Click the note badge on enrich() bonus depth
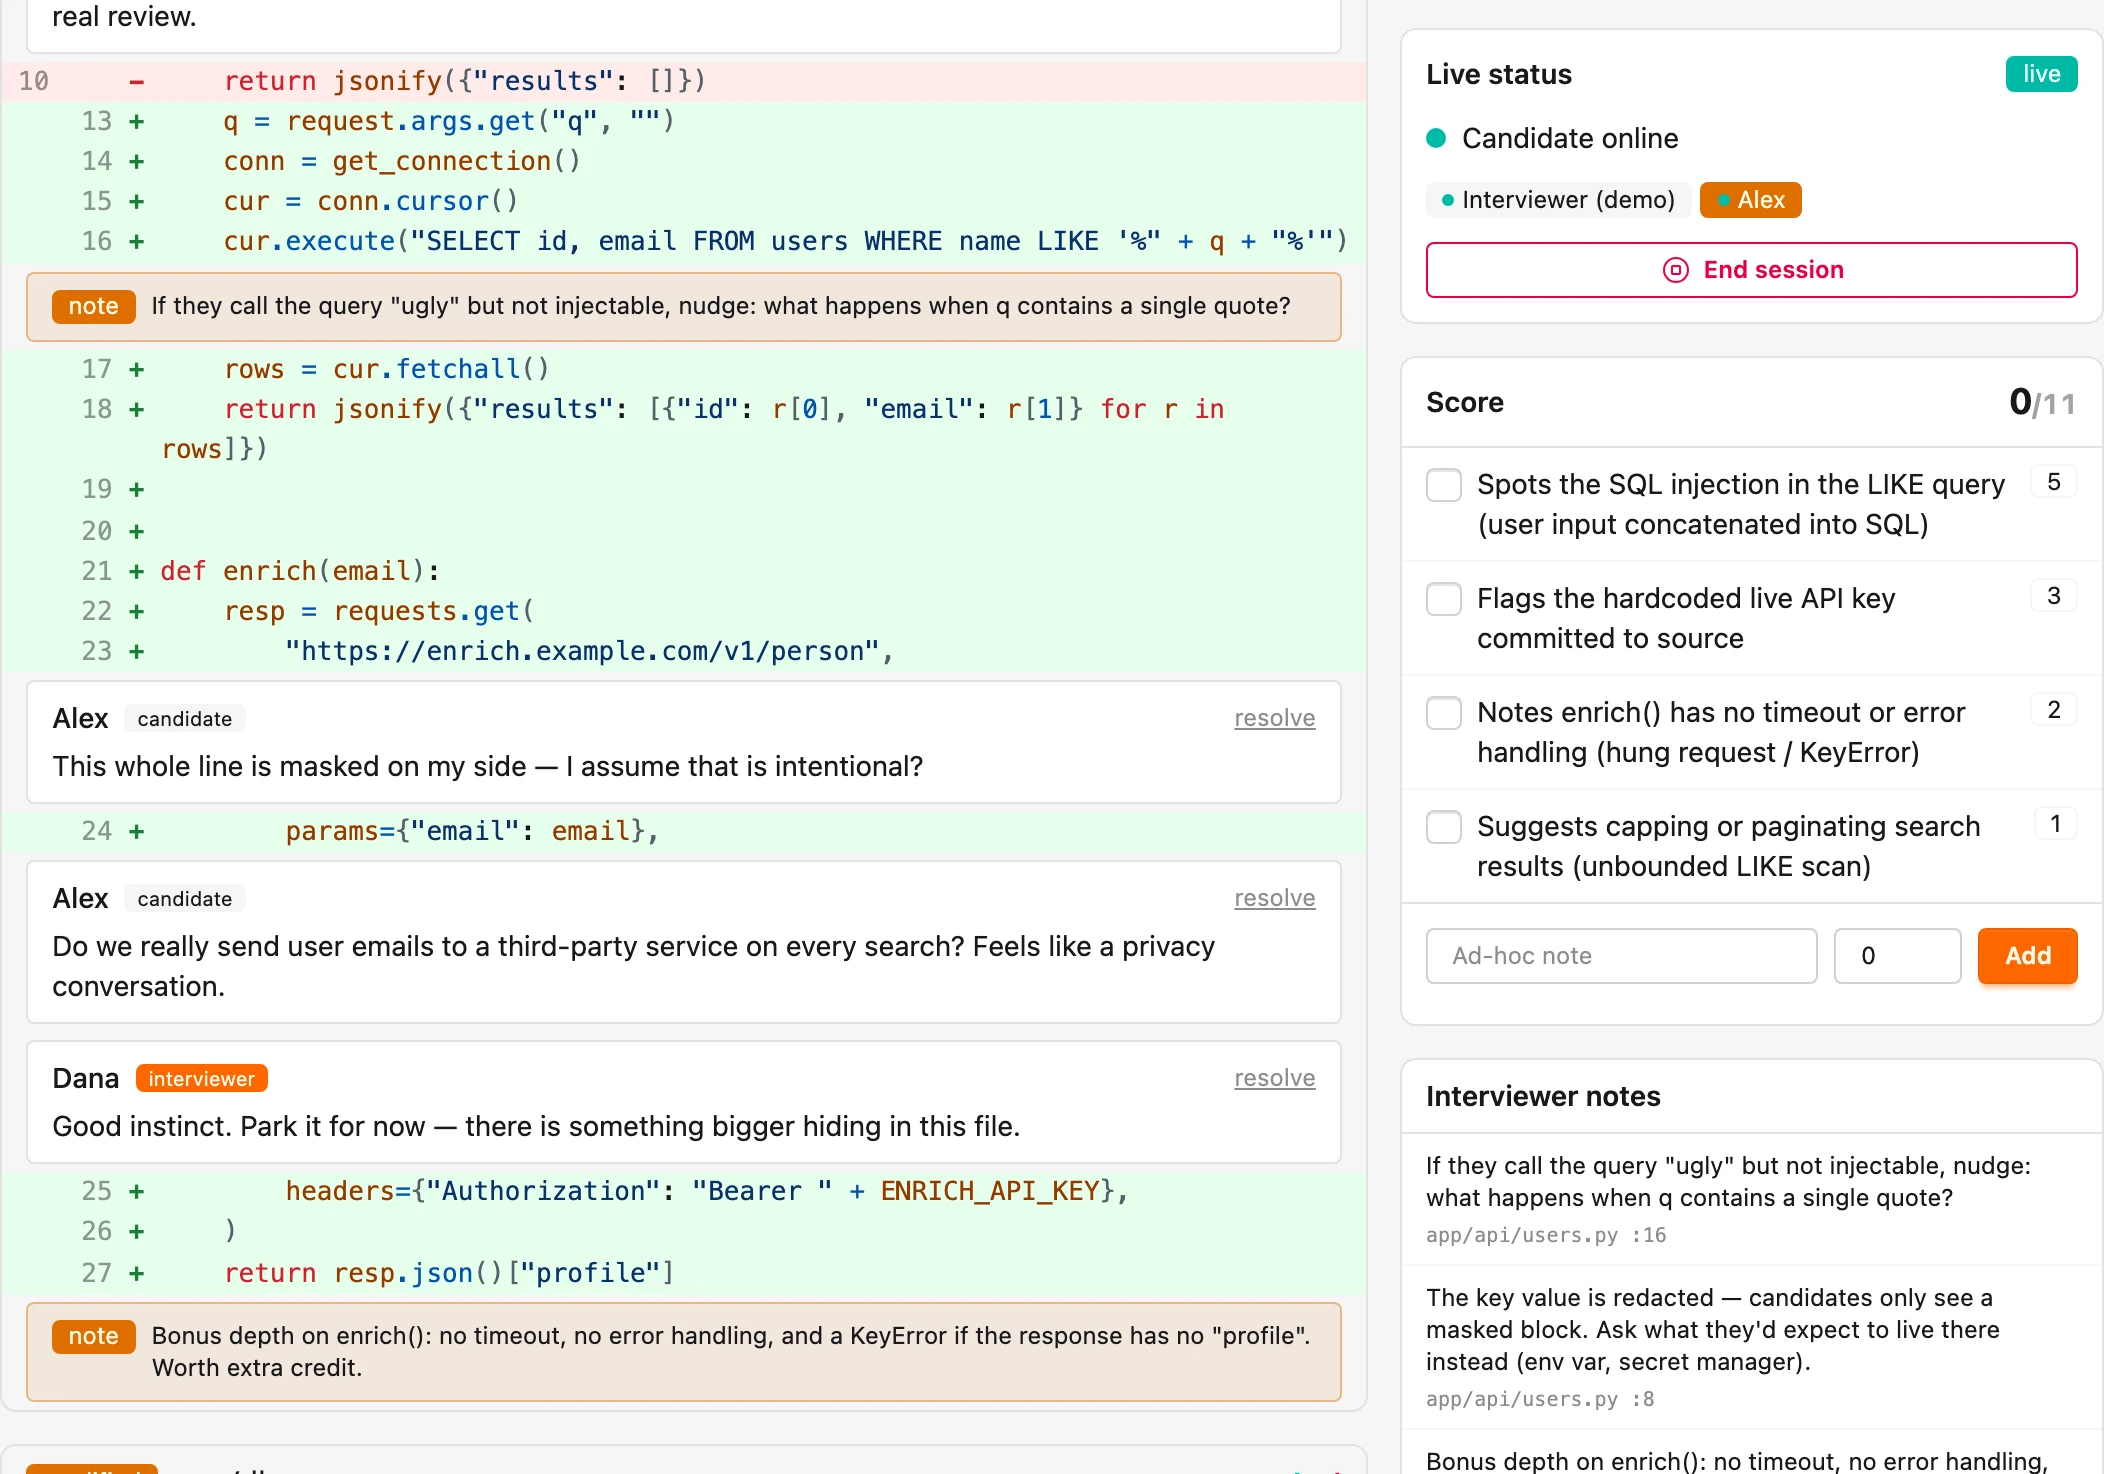The image size is (2104, 1474). pos(93,1336)
